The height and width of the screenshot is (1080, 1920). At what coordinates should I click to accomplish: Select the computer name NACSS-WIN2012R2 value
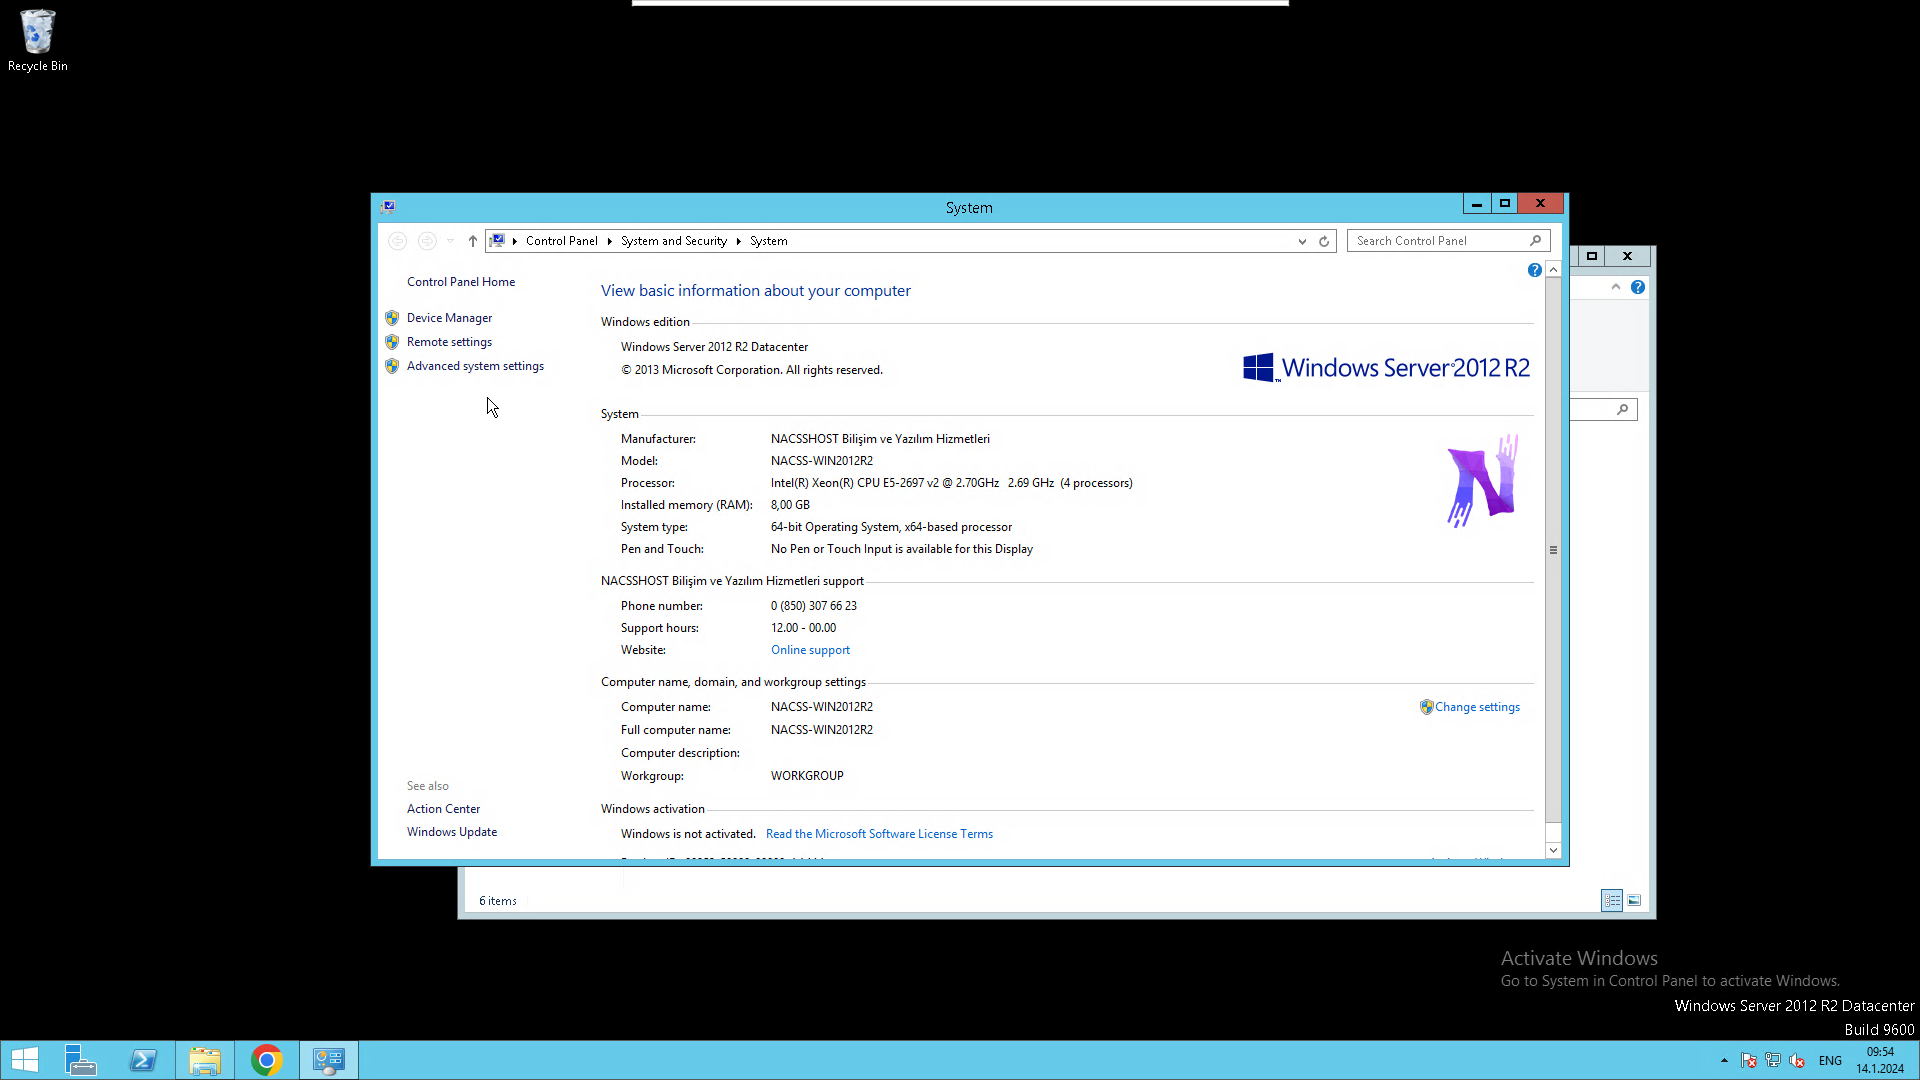pos(821,707)
